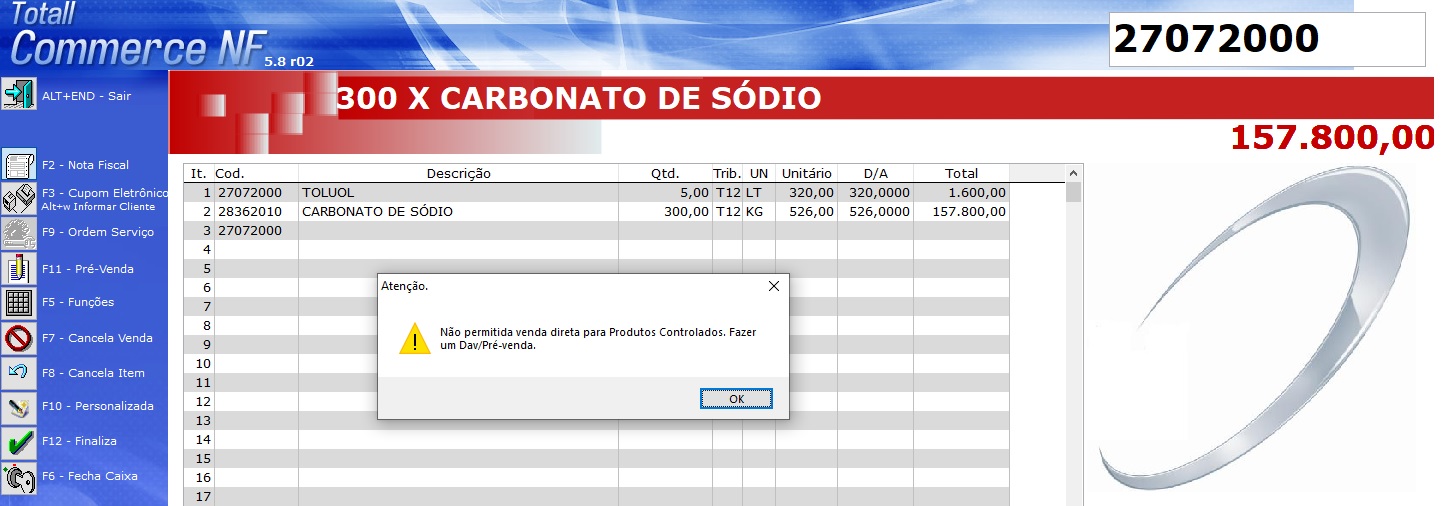Open the F5 Funções grid icon

click(19, 302)
